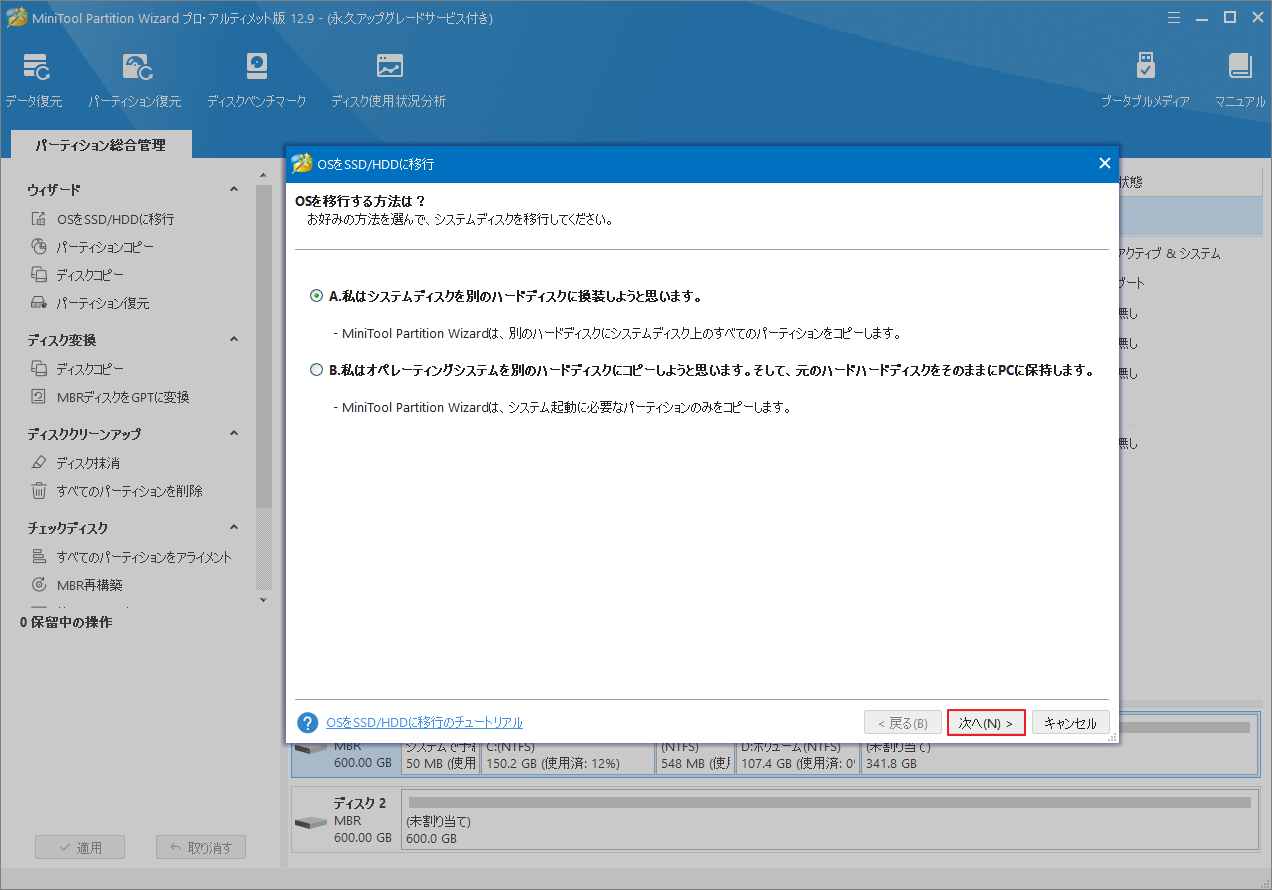Click the 取り消す button
Viewport: 1272px width, 890px height.
[x=201, y=847]
